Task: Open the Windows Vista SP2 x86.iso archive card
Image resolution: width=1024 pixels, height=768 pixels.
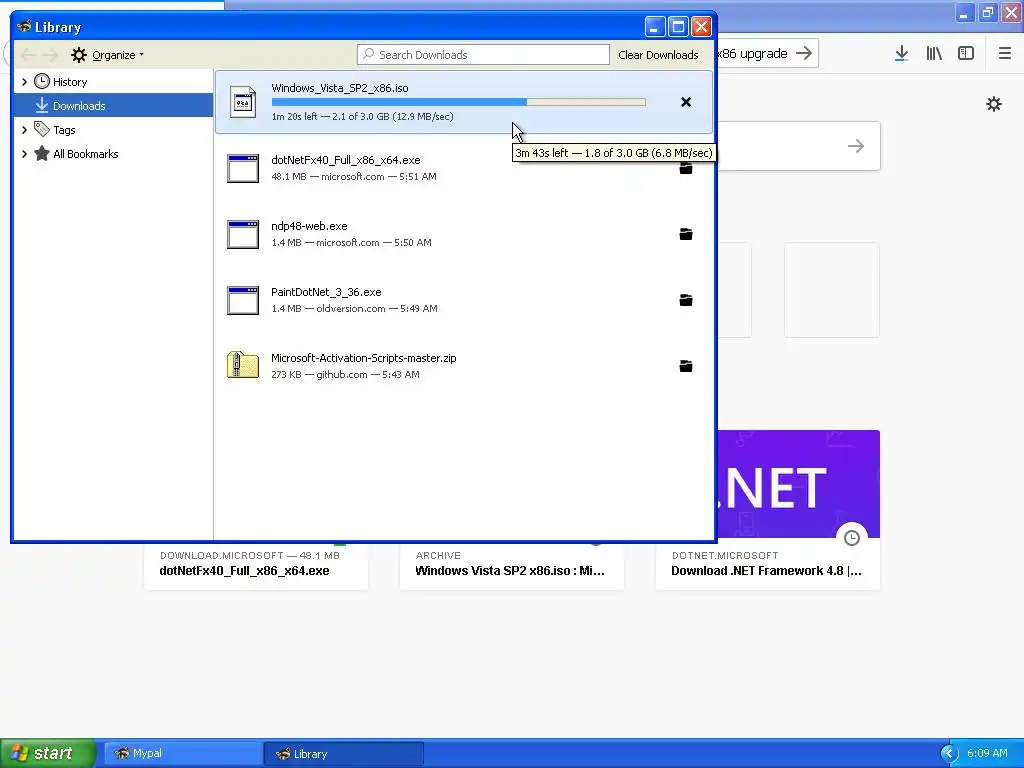Action: 512,565
